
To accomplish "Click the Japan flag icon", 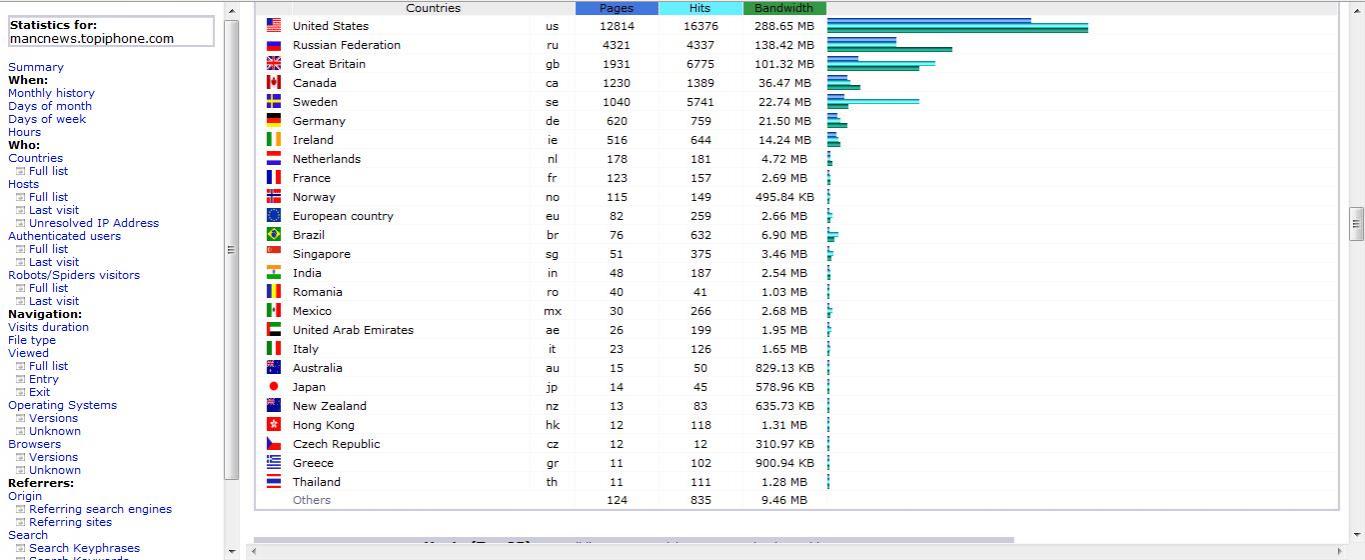I will 273,387.
